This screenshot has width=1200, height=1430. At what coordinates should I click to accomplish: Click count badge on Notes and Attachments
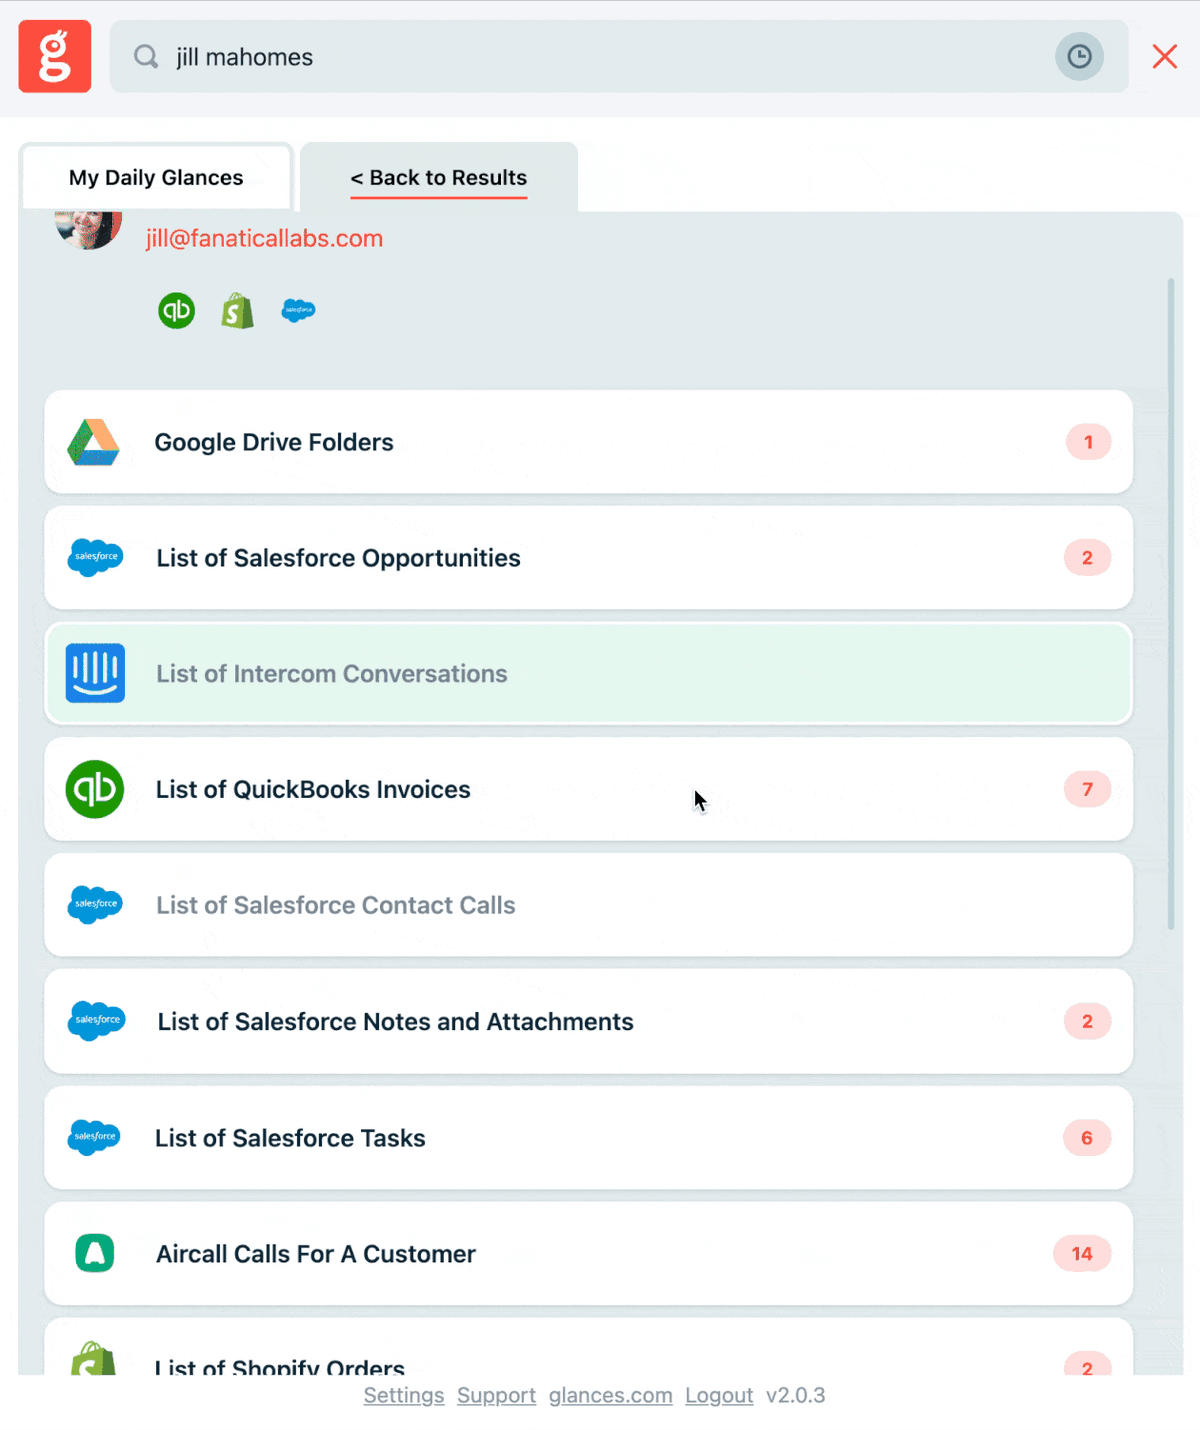pos(1087,1021)
